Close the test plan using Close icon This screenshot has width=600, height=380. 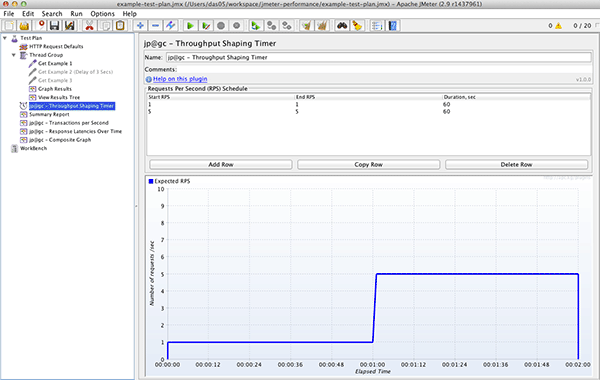pos(40,26)
